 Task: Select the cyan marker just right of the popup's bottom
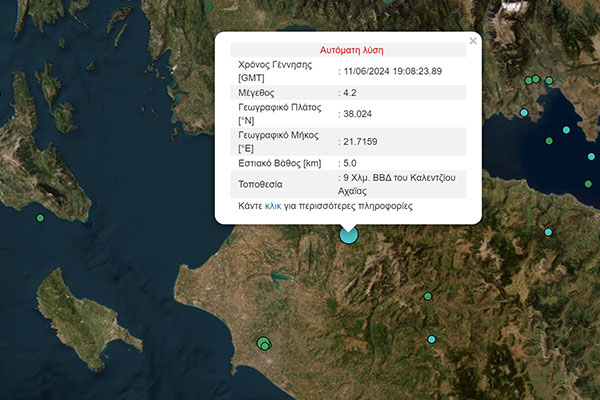click(x=548, y=232)
